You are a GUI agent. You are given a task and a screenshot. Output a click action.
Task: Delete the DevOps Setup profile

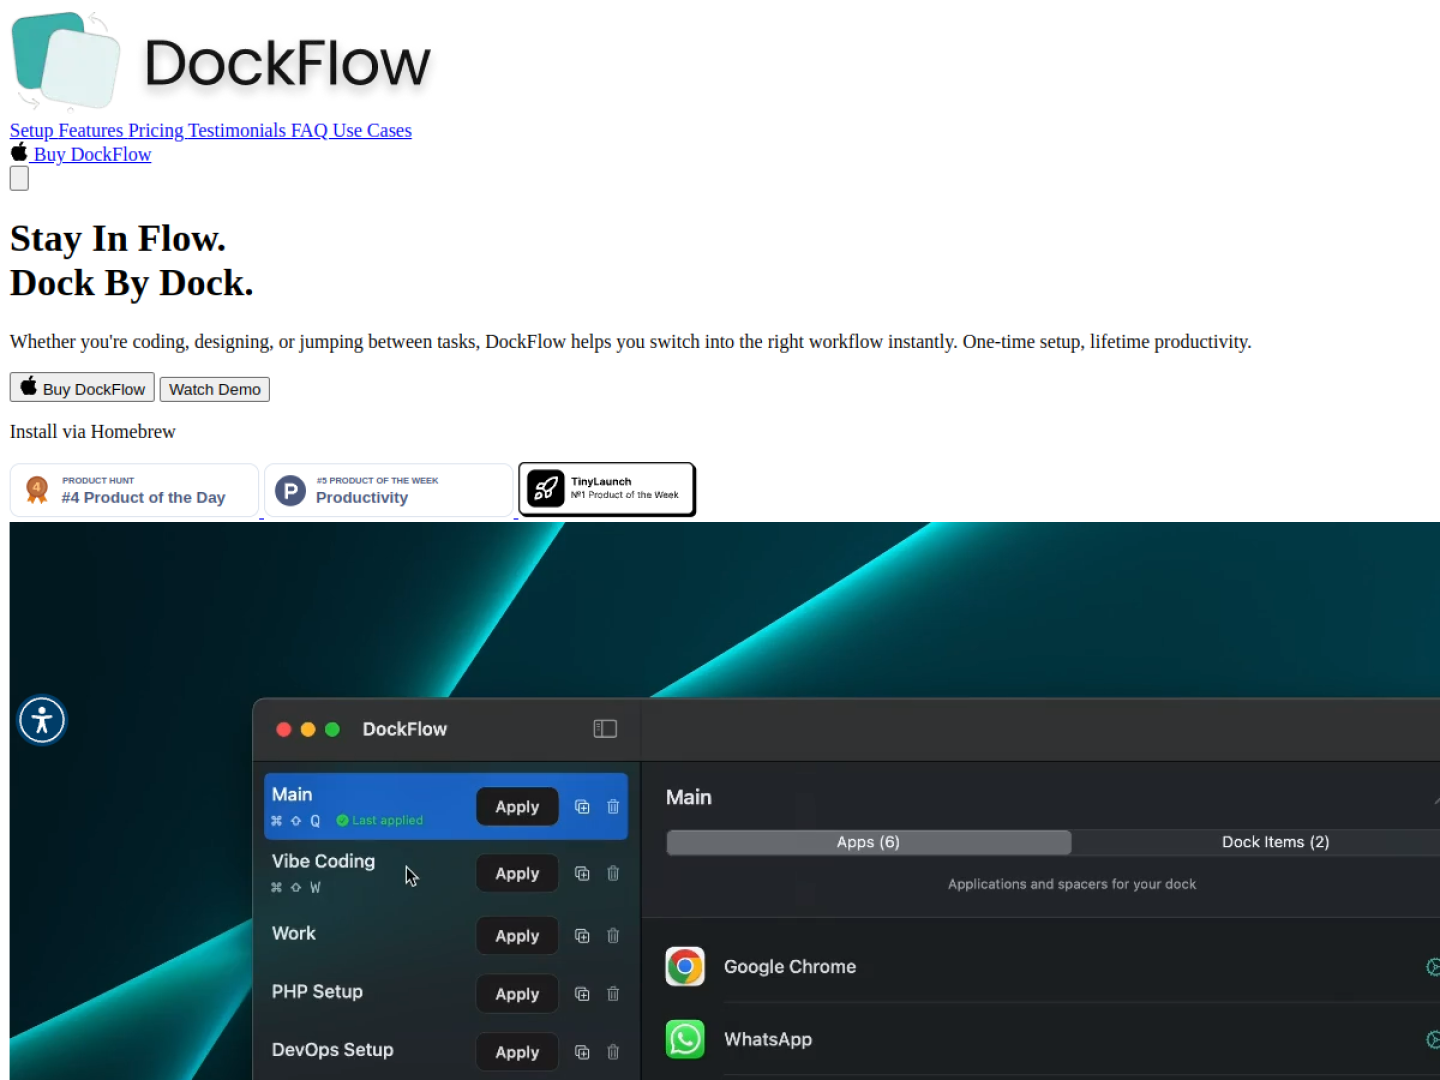pyautogui.click(x=613, y=1052)
